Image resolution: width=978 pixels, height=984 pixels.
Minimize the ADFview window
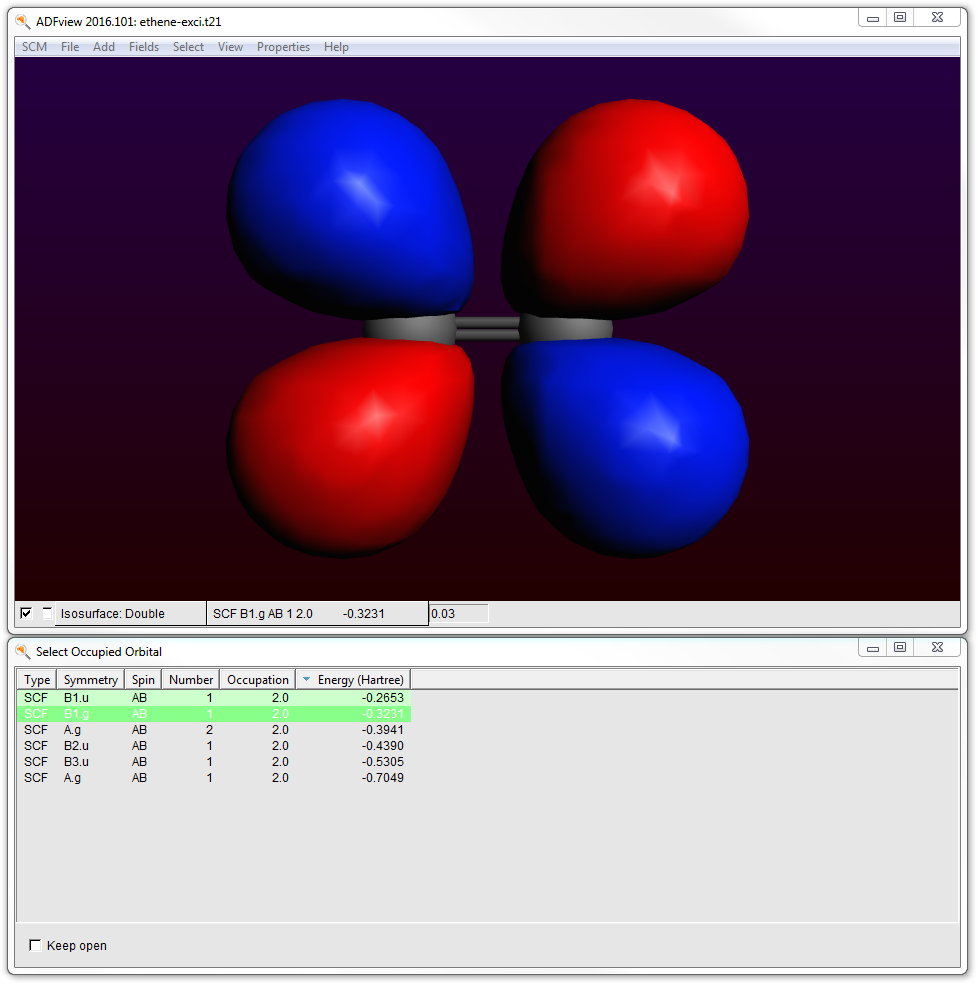click(873, 18)
